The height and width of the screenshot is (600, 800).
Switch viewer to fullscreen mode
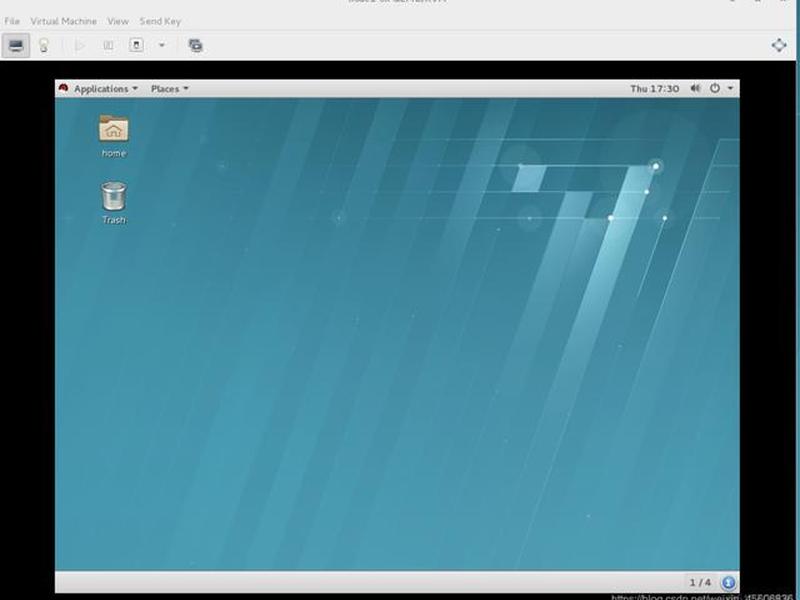click(779, 45)
